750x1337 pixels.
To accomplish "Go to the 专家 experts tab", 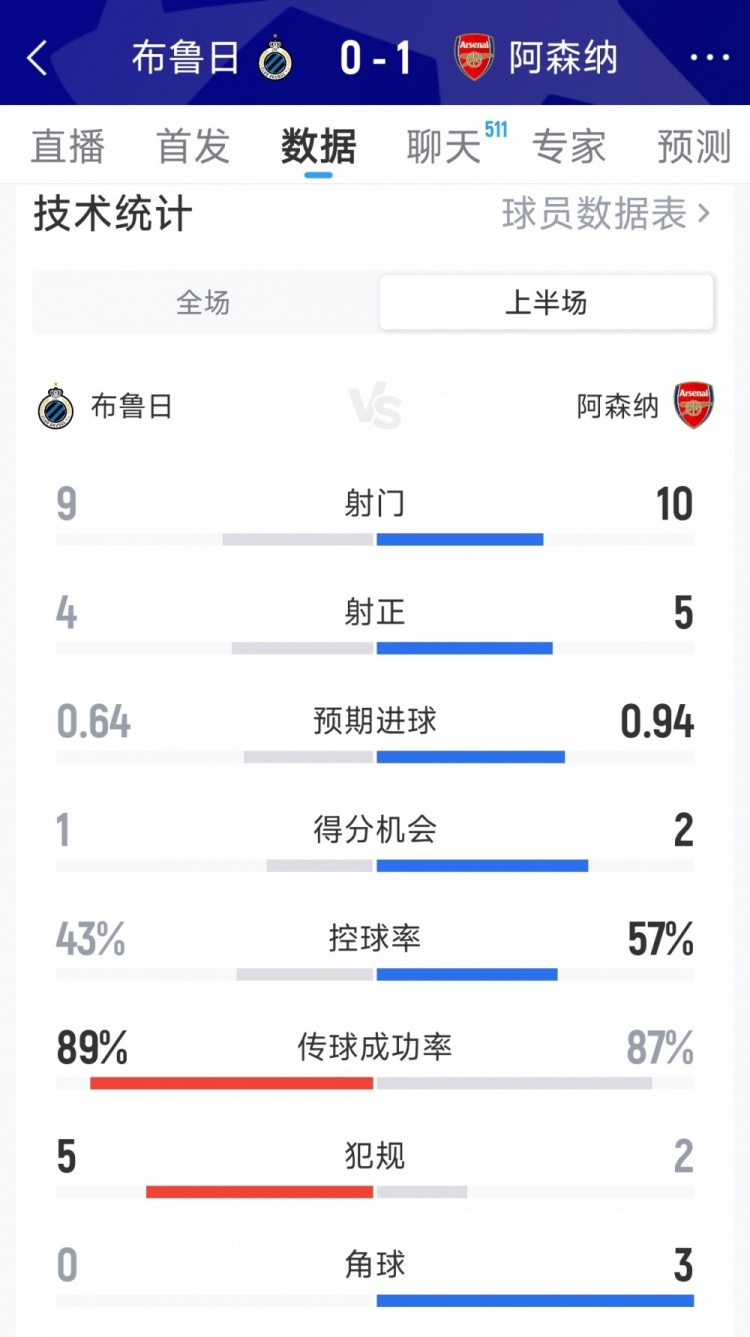I will 569,147.
